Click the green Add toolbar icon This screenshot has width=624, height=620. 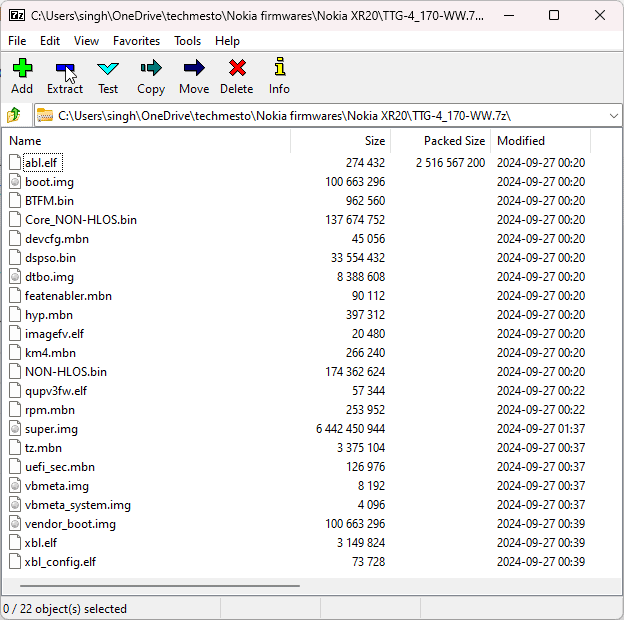click(x=22, y=76)
